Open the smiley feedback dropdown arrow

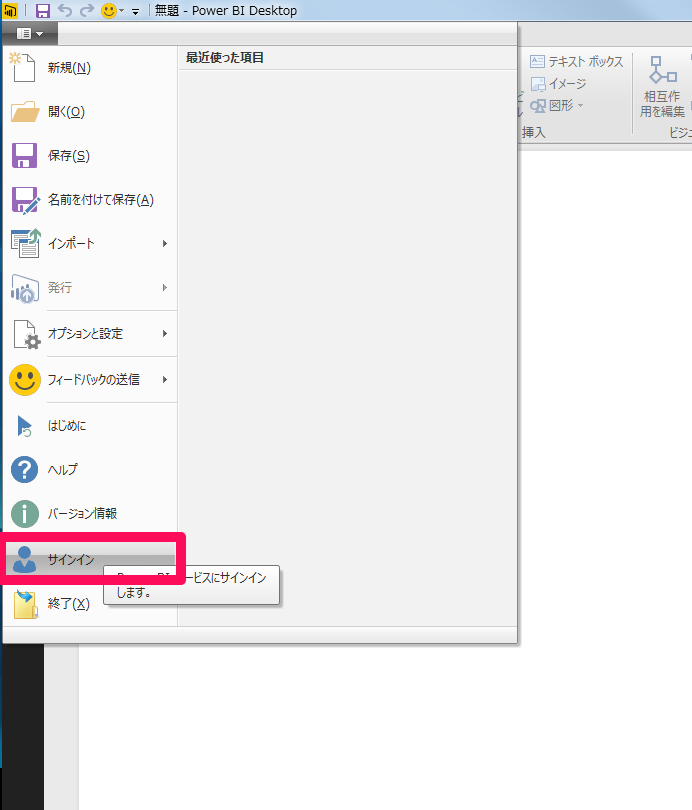(122, 11)
